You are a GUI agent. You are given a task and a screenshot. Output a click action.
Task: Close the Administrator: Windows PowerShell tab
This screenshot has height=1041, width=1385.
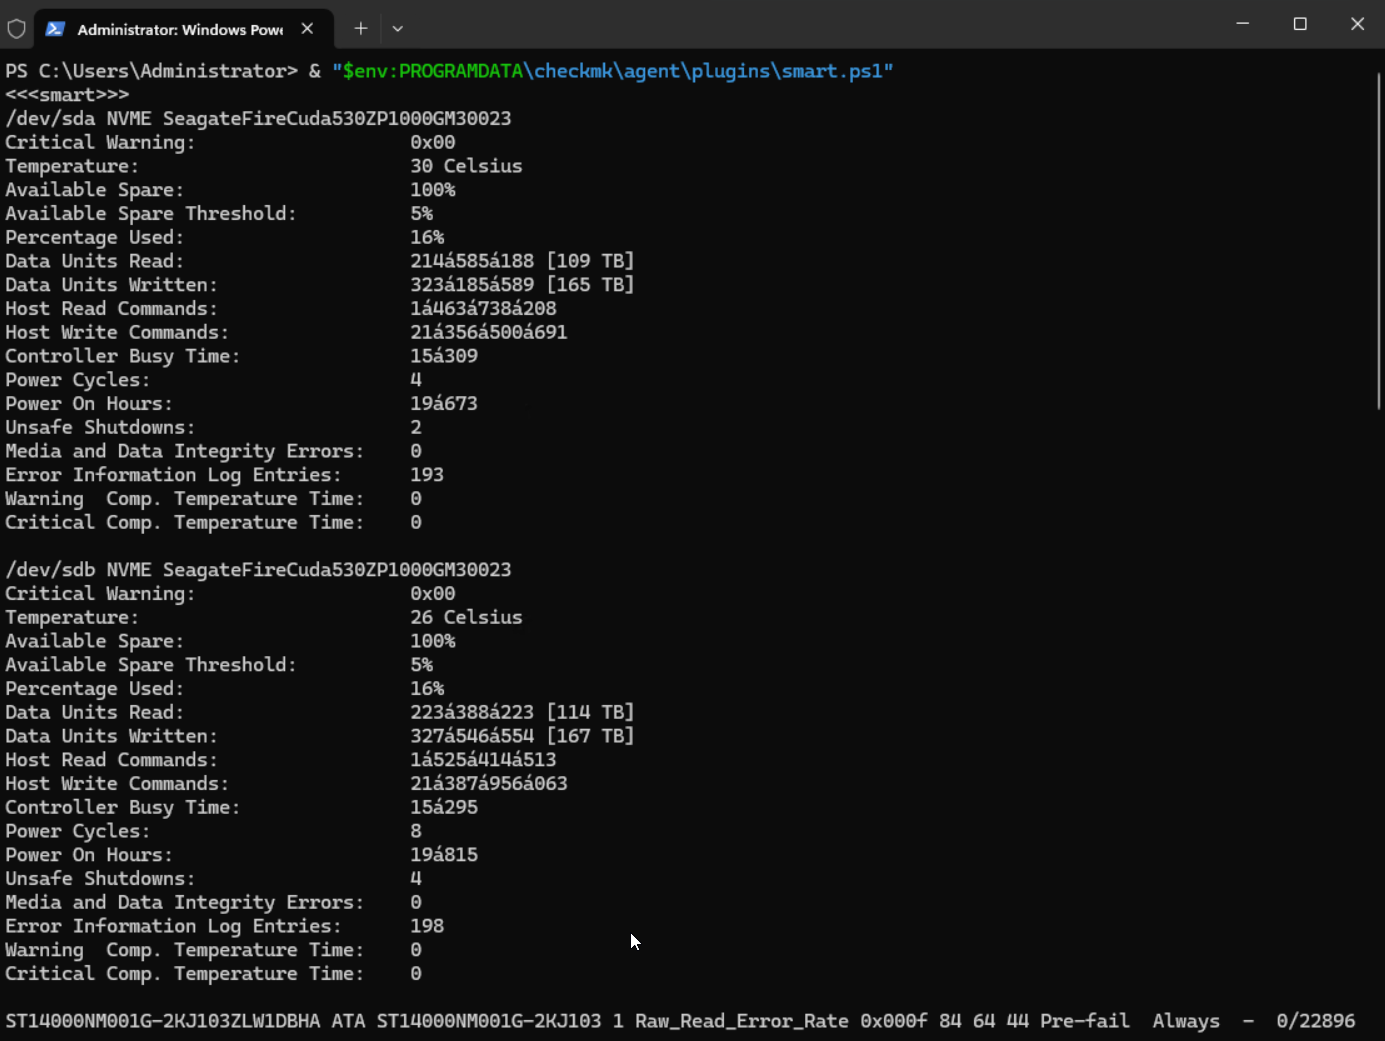point(307,29)
